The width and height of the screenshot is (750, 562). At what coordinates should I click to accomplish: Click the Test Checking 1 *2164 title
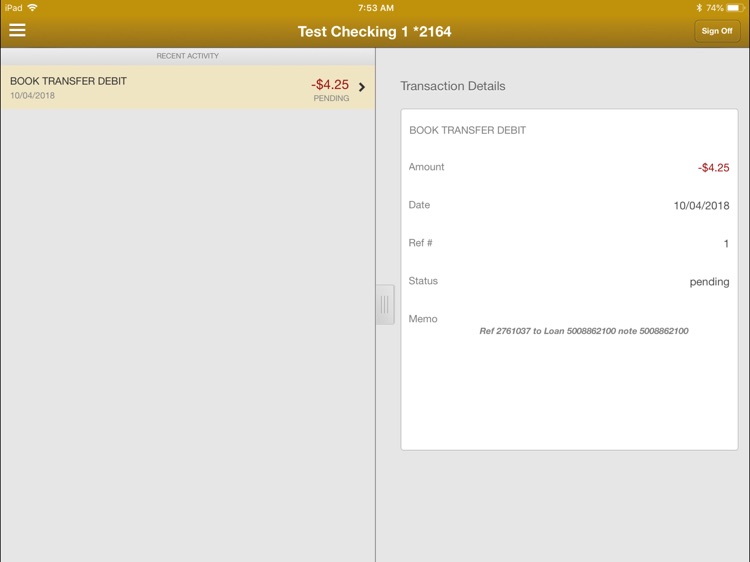pos(375,32)
